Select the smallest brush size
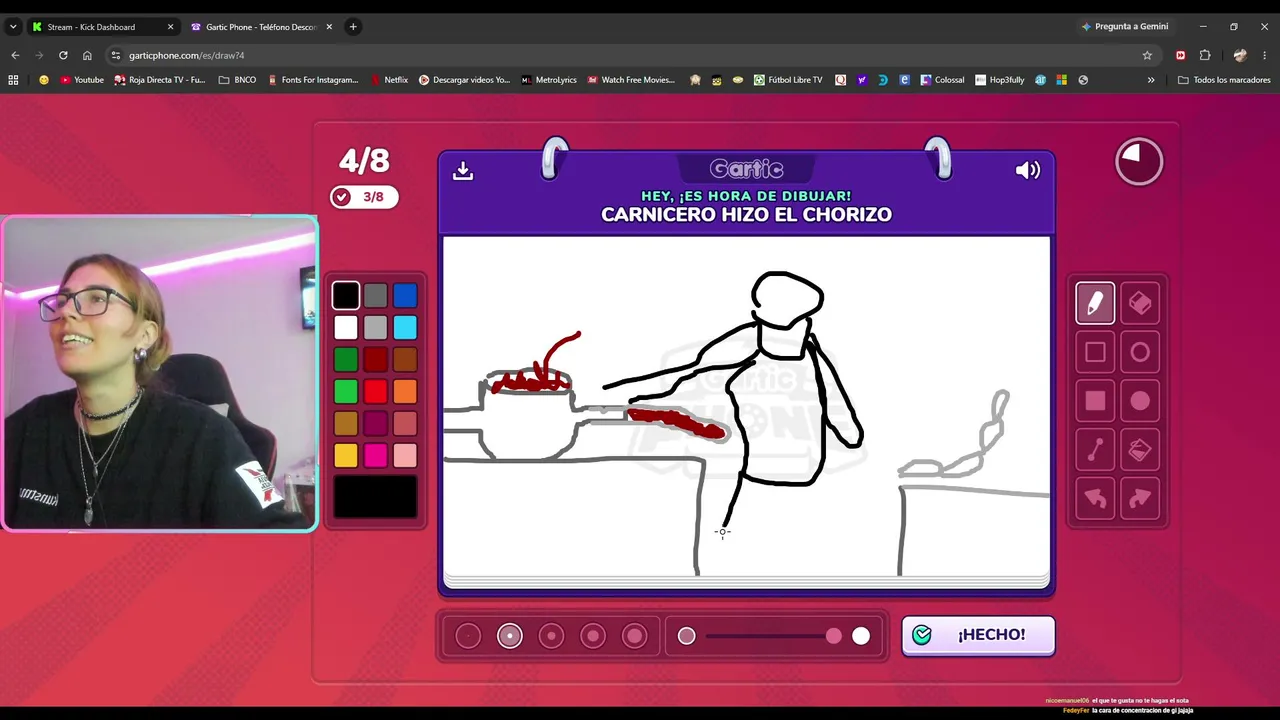 [x=468, y=636]
